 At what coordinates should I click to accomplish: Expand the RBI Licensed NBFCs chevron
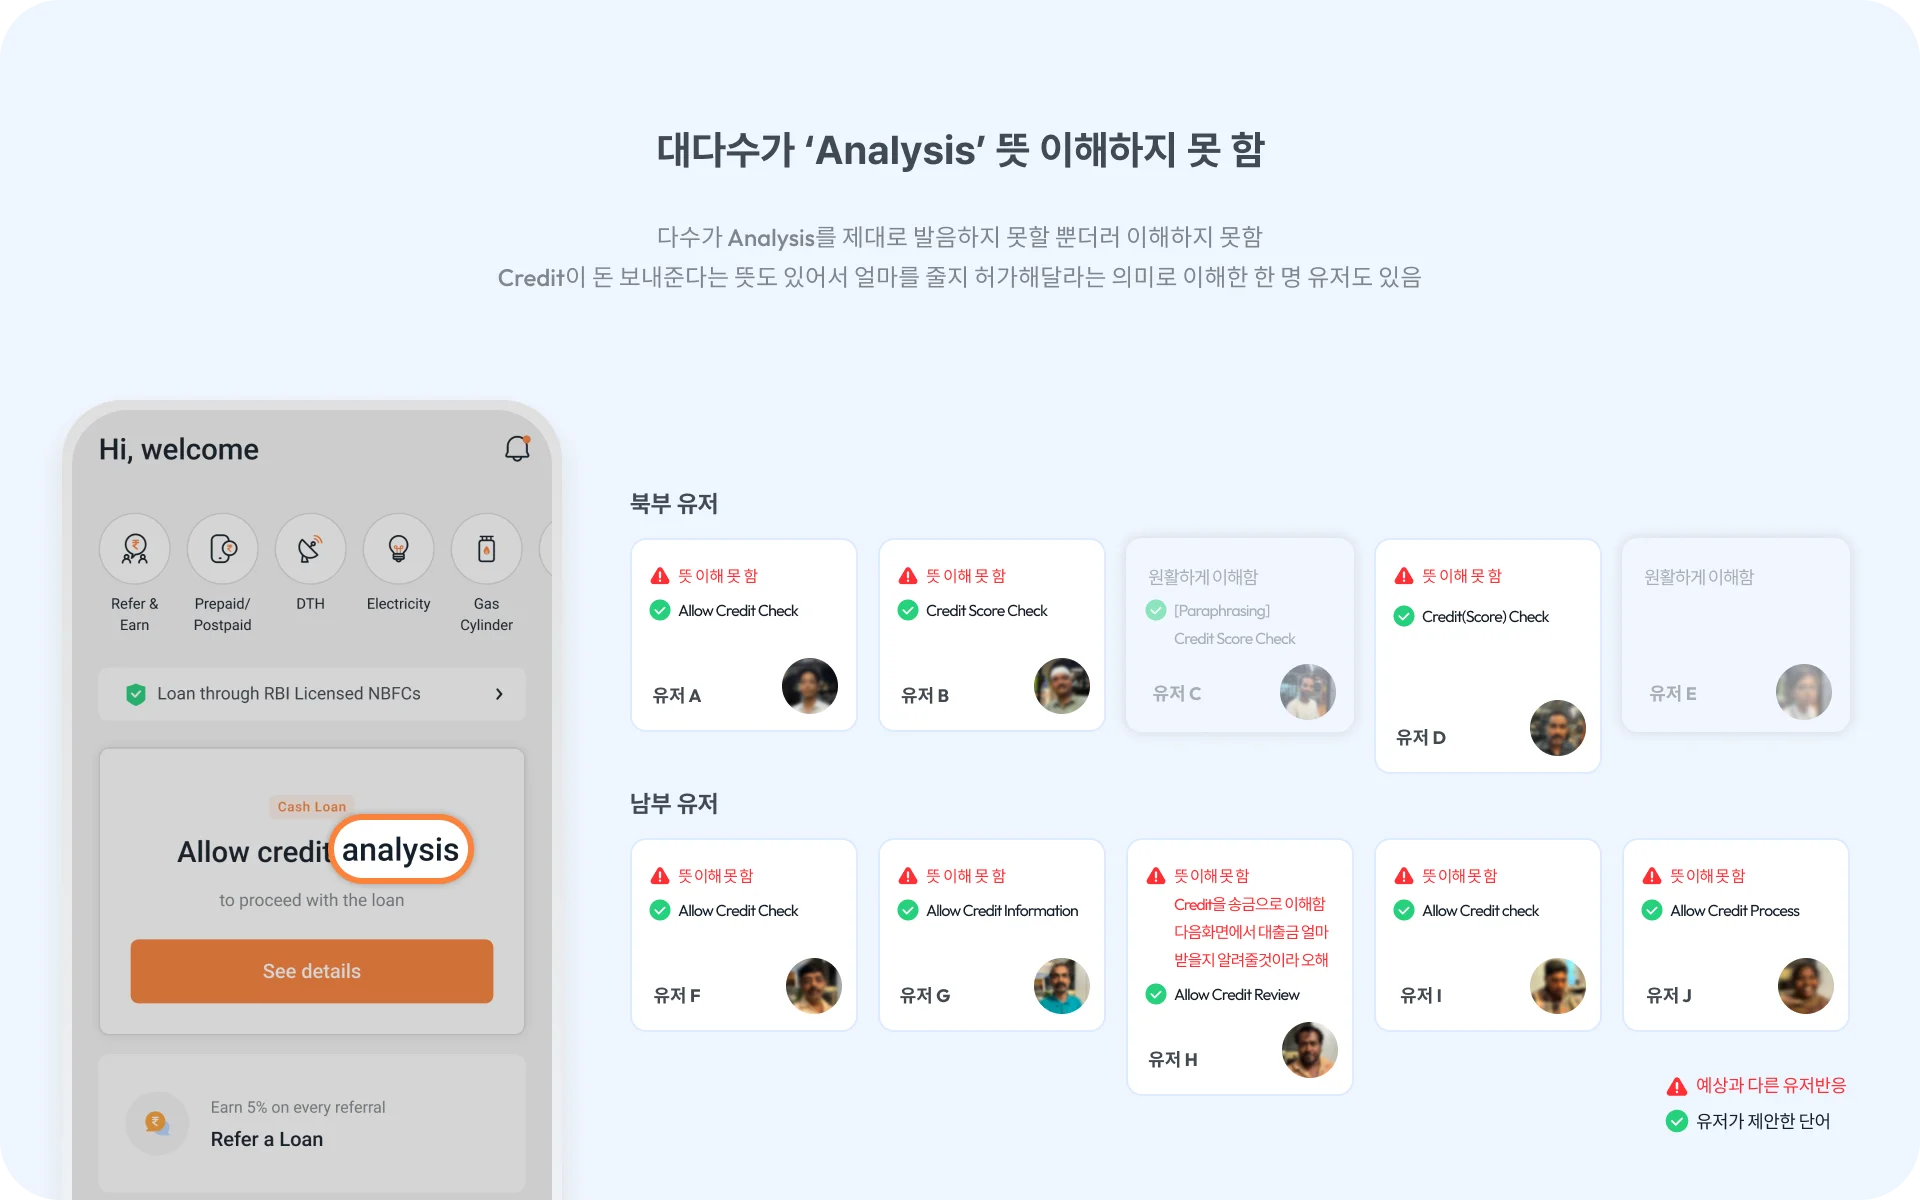click(x=499, y=694)
